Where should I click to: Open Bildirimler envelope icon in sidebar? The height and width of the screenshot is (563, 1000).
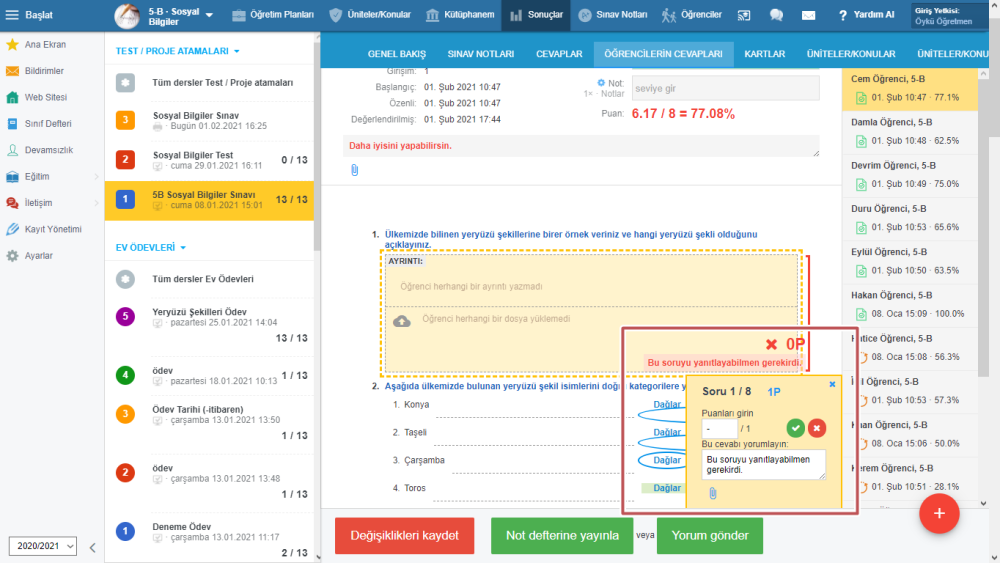[12, 71]
